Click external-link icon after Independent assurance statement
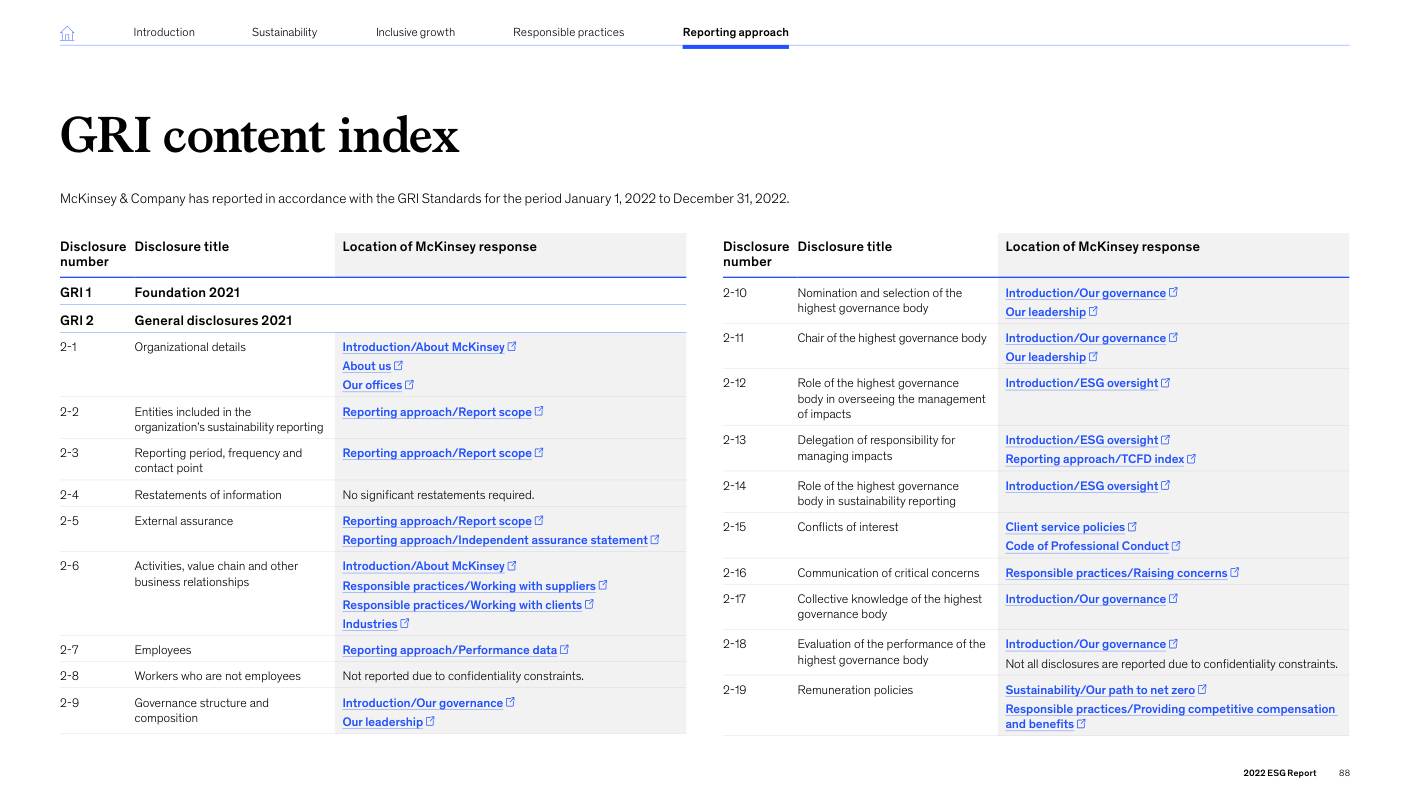 click(655, 540)
